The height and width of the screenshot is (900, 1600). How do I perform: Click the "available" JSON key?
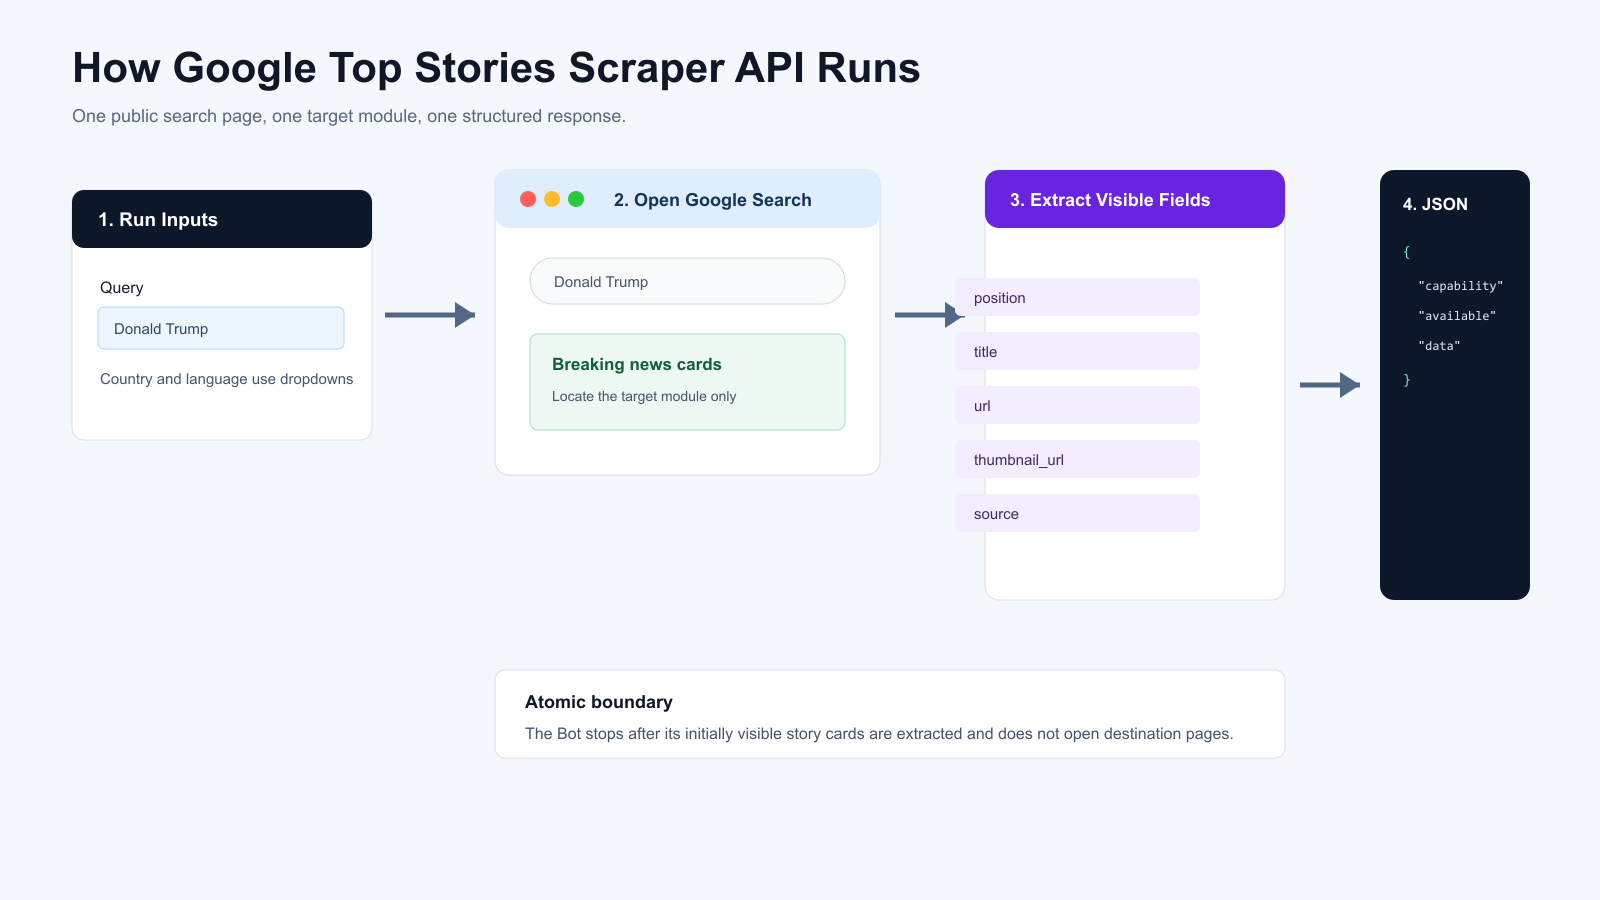point(1457,316)
